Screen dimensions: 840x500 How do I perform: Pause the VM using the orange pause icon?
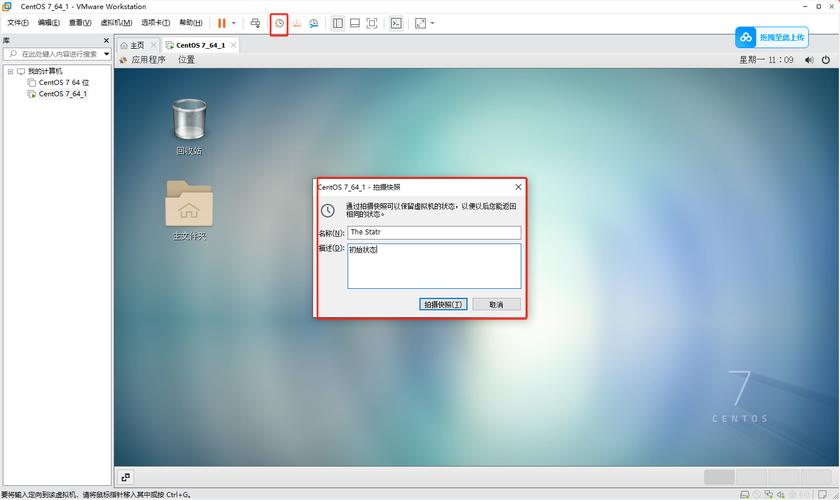pyautogui.click(x=221, y=23)
